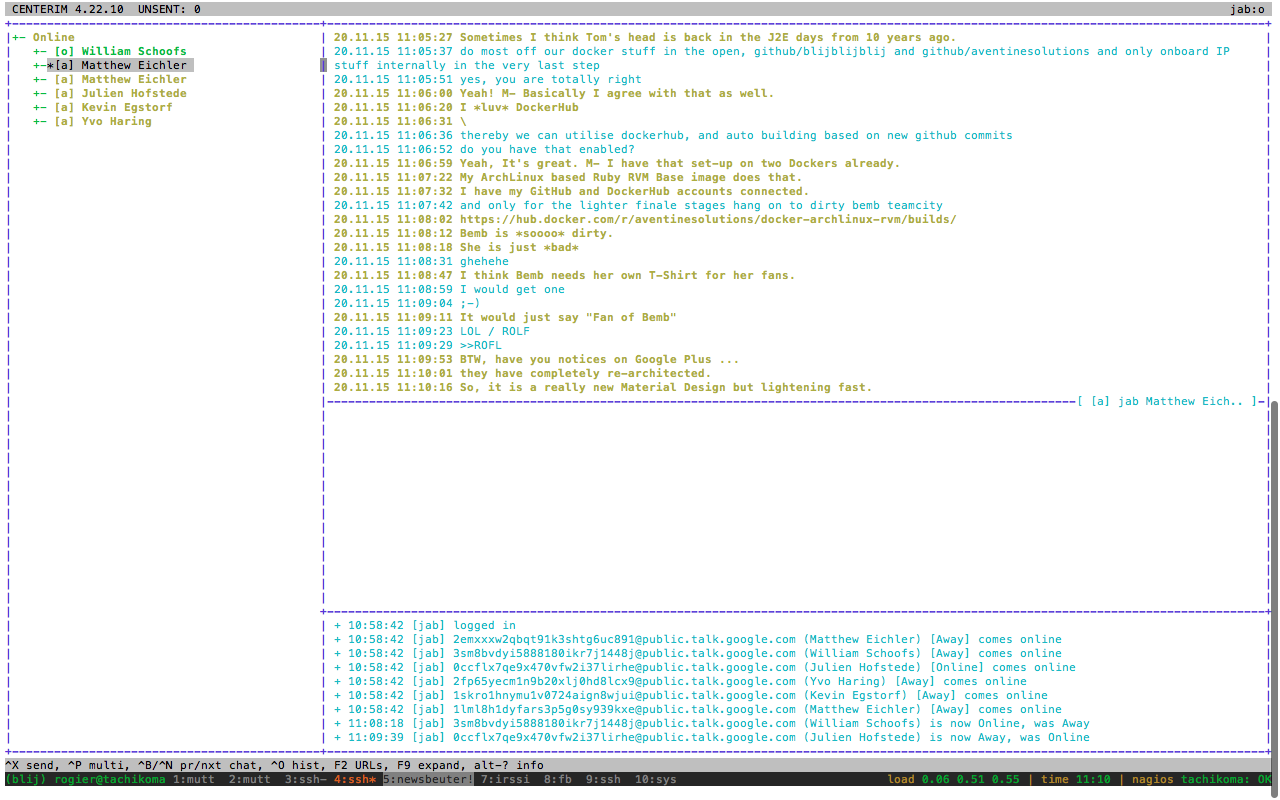Click the 'ghehehe' message

(484, 261)
